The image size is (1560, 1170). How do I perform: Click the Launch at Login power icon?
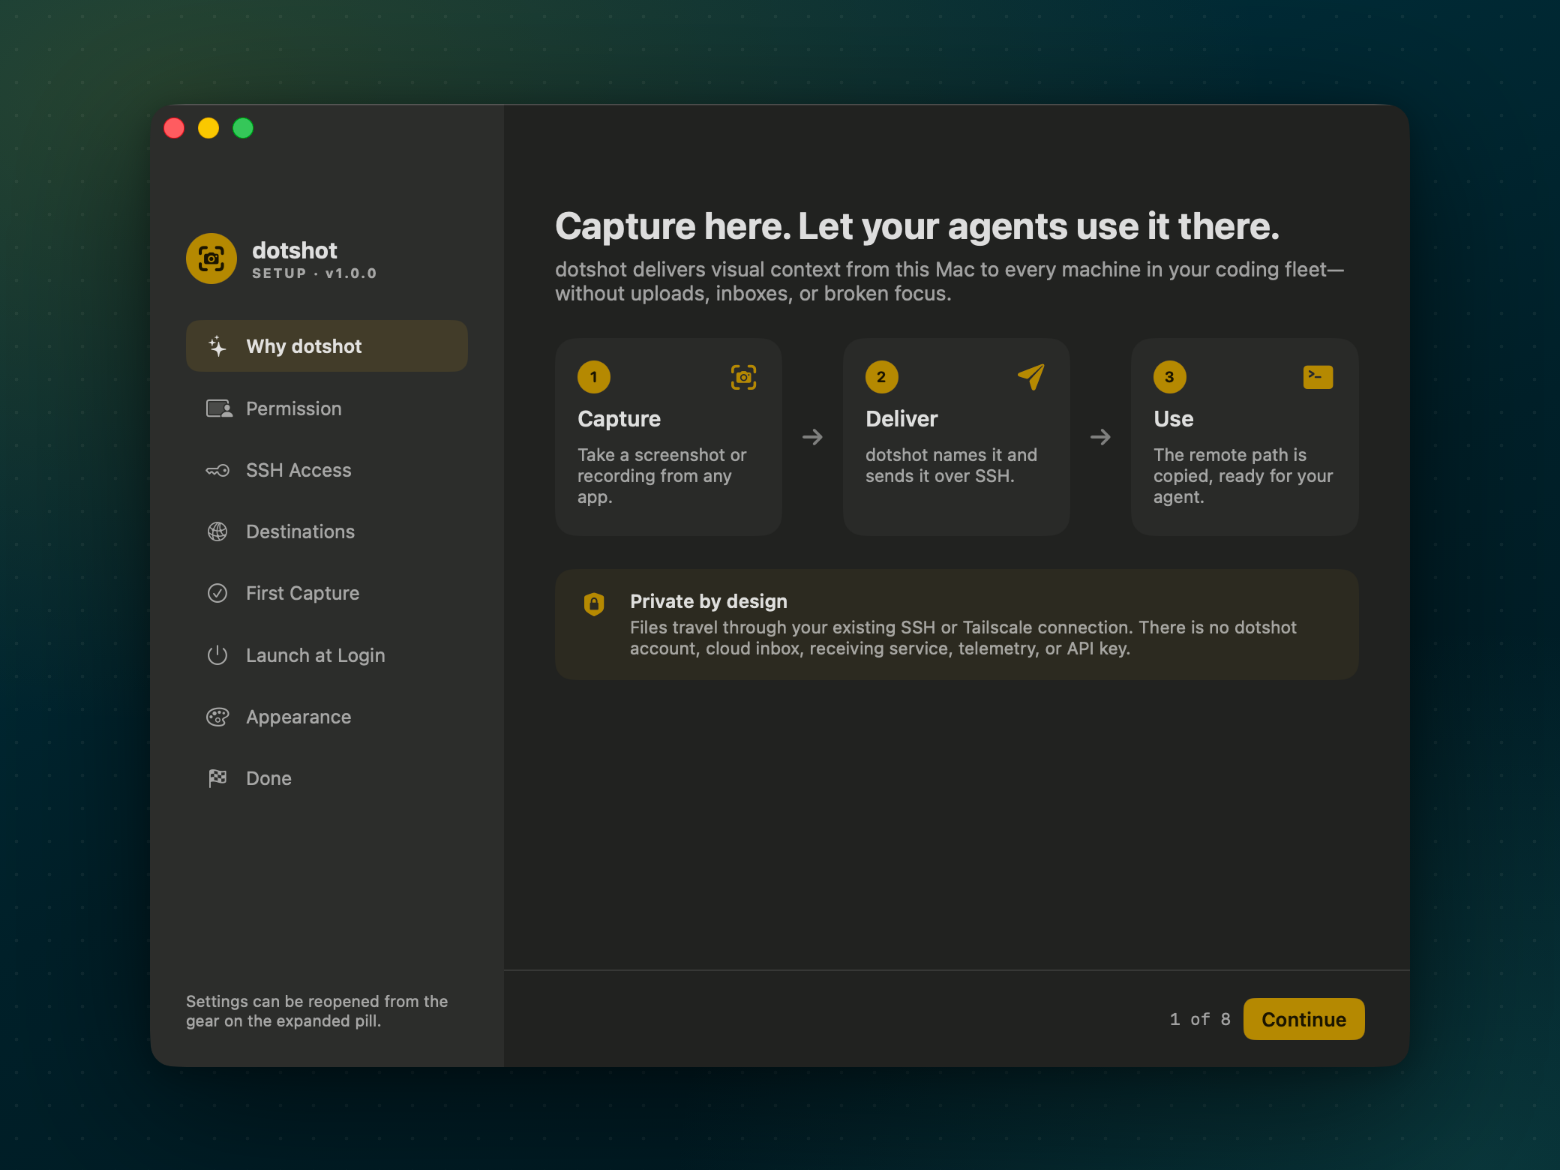tap(217, 655)
